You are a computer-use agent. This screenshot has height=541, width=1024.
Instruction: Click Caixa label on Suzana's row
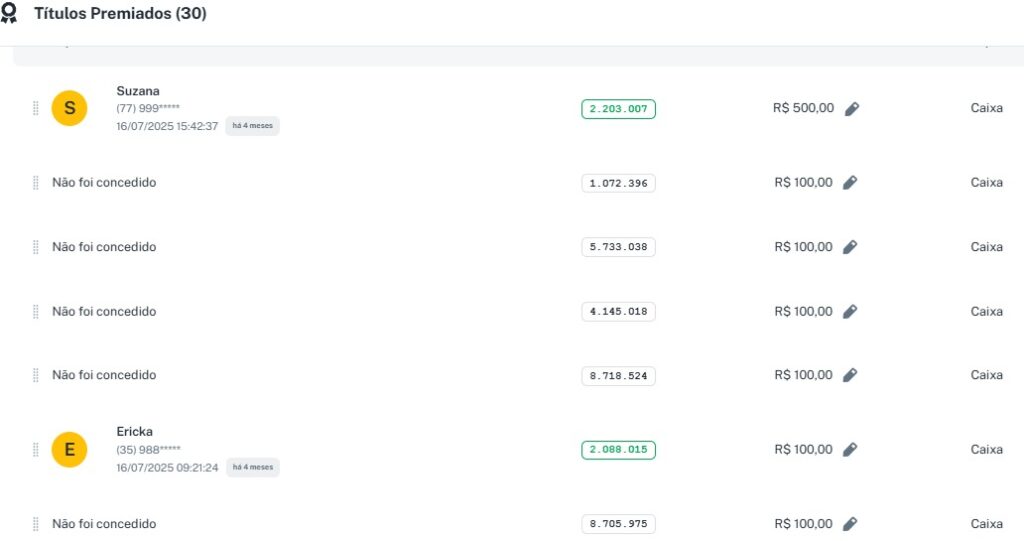coord(986,108)
